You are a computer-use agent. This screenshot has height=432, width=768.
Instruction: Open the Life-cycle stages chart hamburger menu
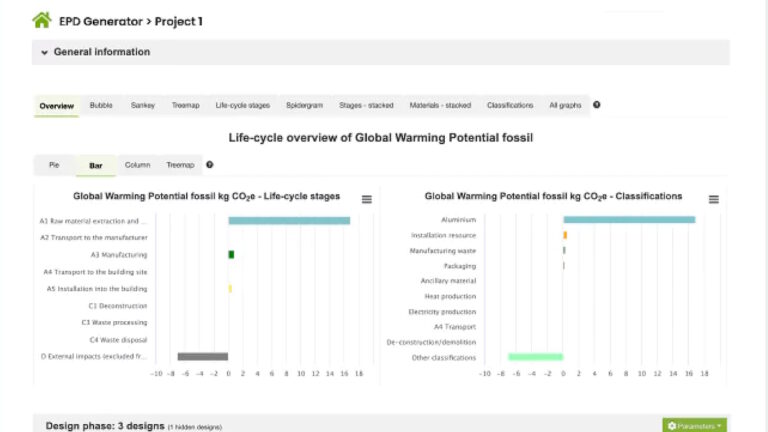pos(367,199)
